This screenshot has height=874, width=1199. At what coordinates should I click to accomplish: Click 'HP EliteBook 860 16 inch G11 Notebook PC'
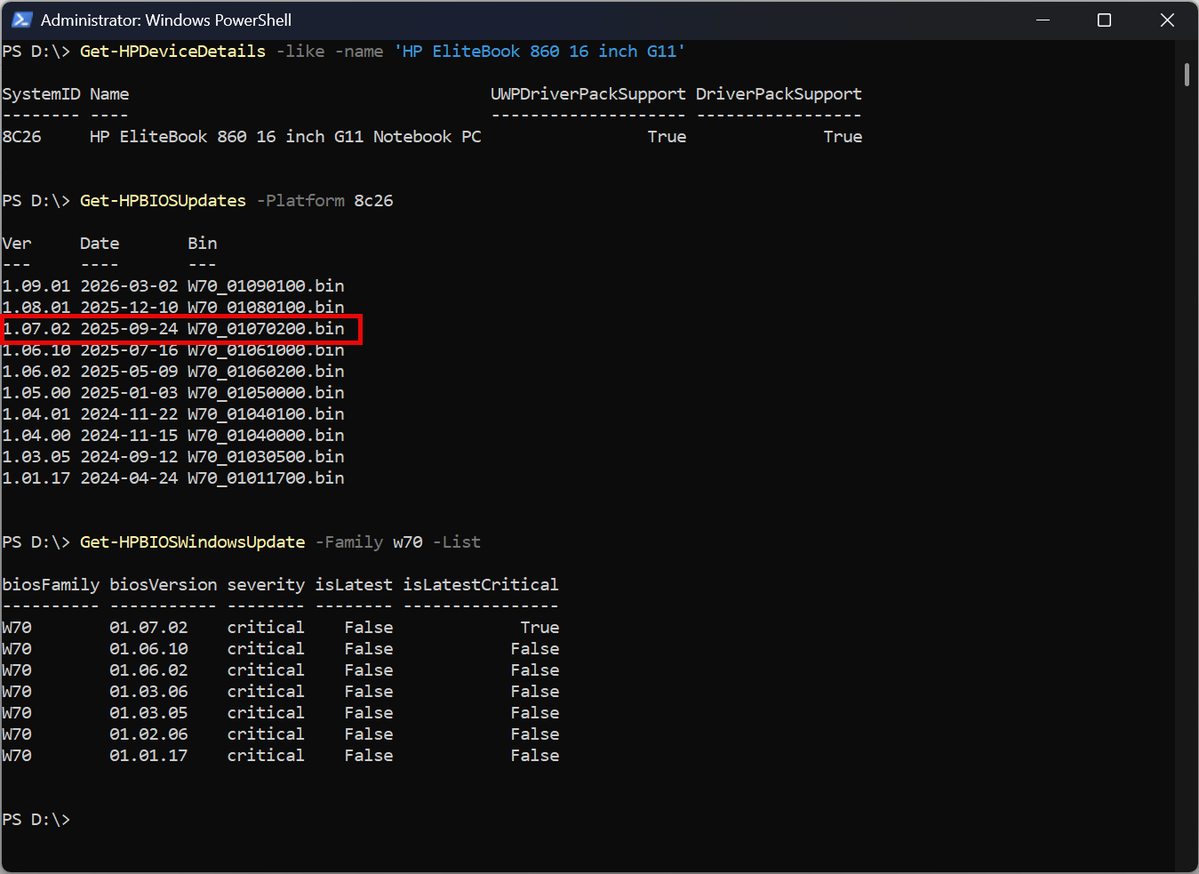tap(285, 137)
